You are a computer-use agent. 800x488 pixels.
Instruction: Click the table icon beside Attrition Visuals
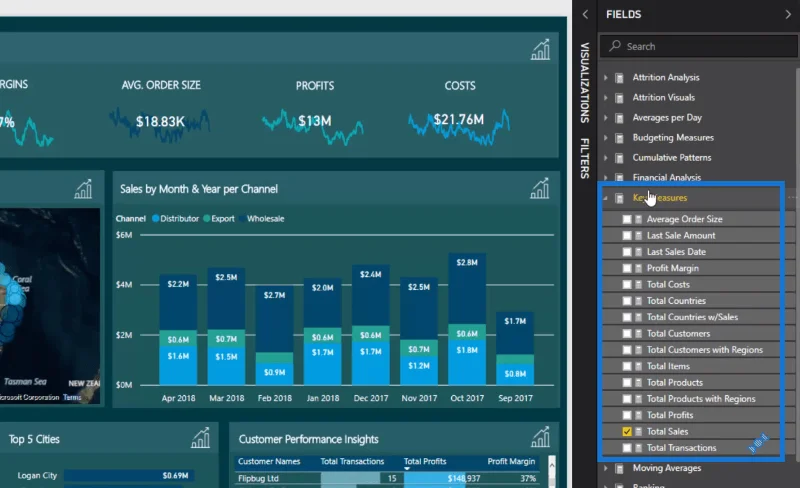(x=619, y=97)
